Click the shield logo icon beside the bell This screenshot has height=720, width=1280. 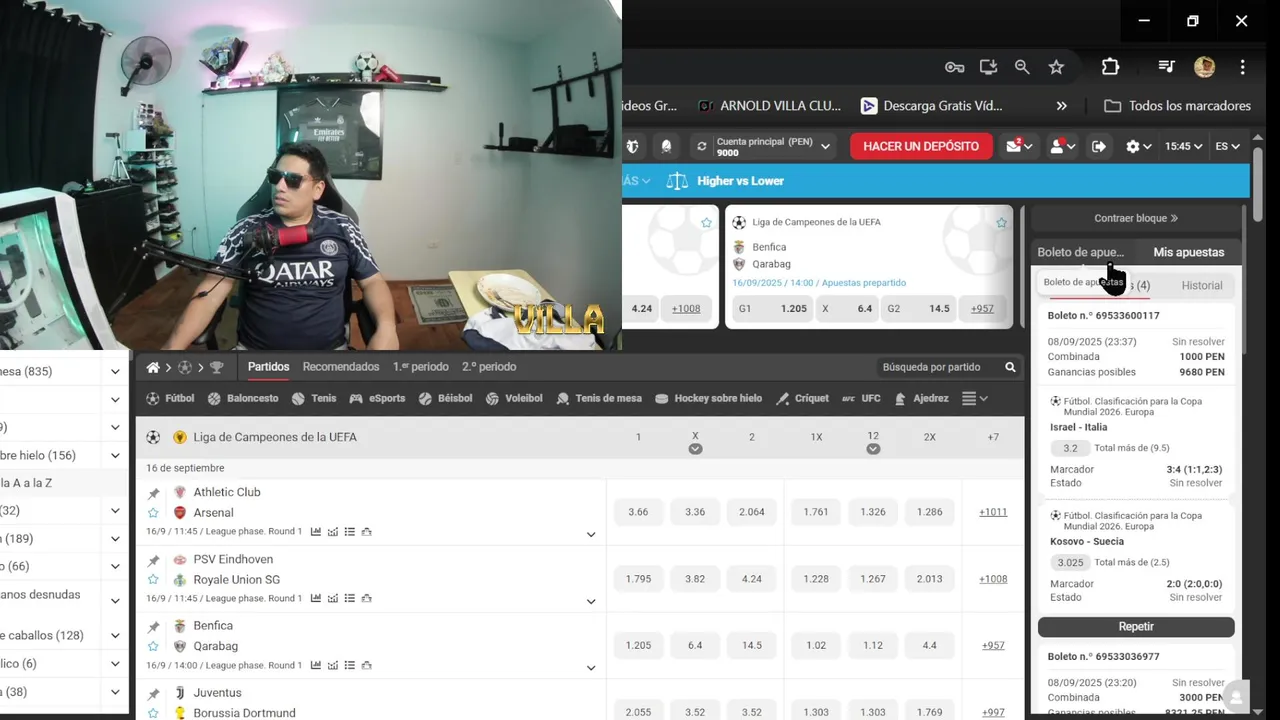coord(632,146)
